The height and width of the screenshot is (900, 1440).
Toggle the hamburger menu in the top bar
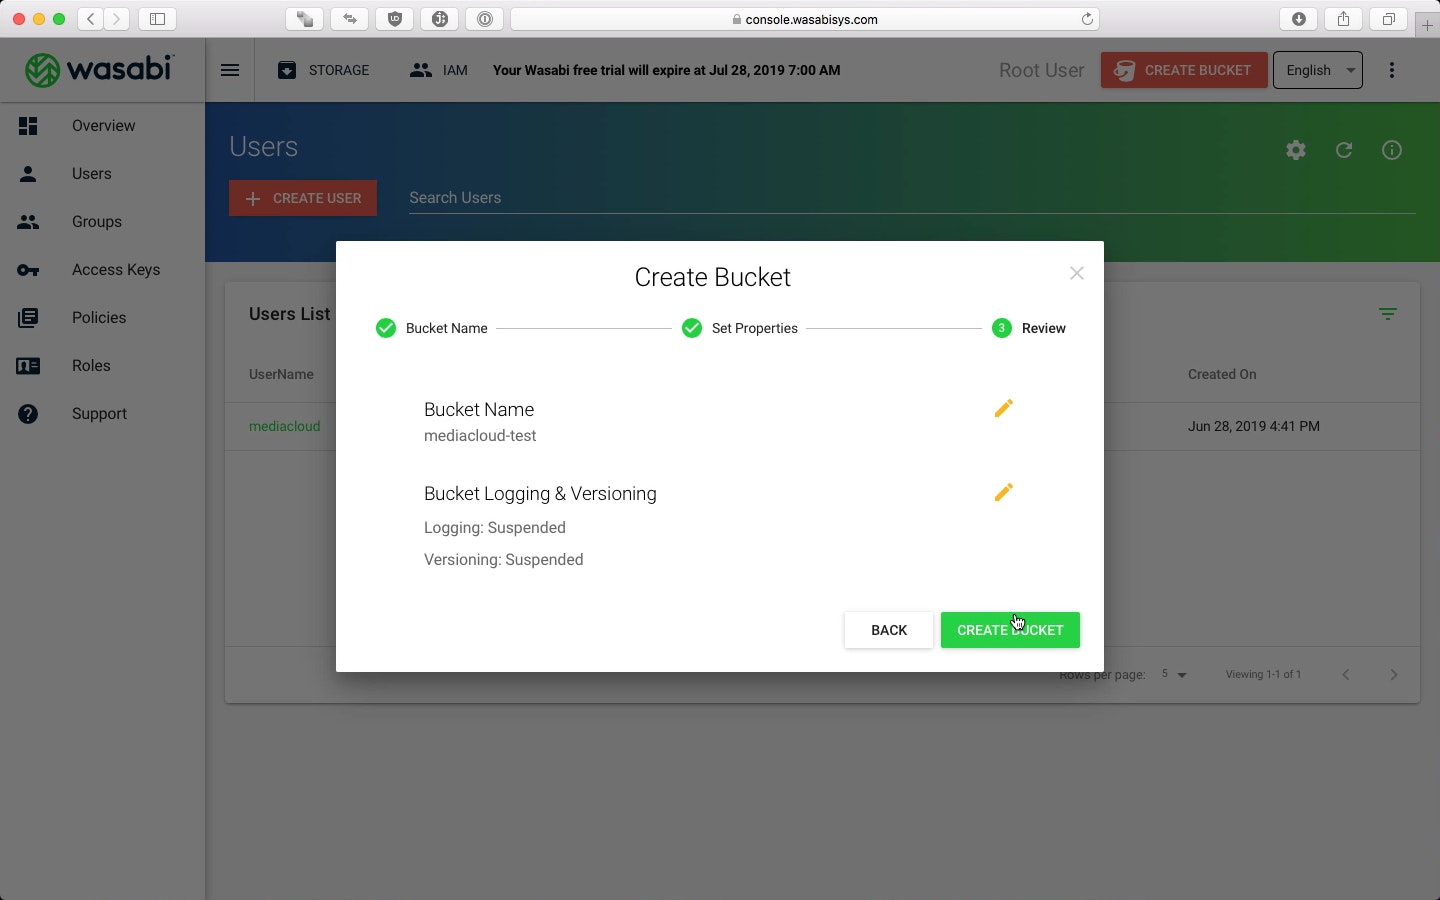230,70
